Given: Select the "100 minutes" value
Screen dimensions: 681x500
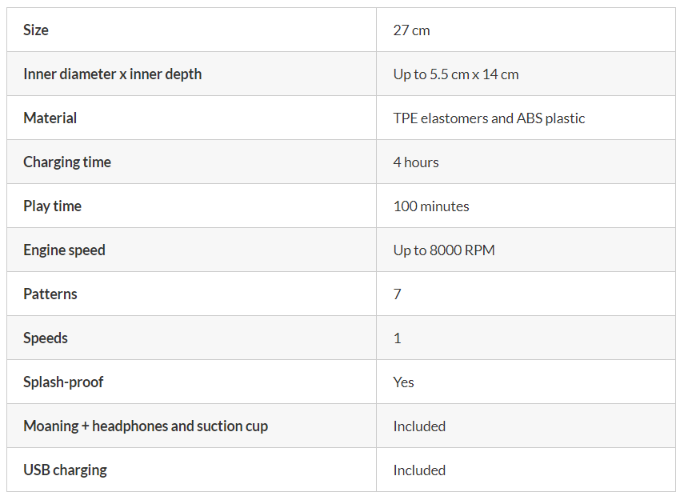Looking at the screenshot, I should 431,206.
